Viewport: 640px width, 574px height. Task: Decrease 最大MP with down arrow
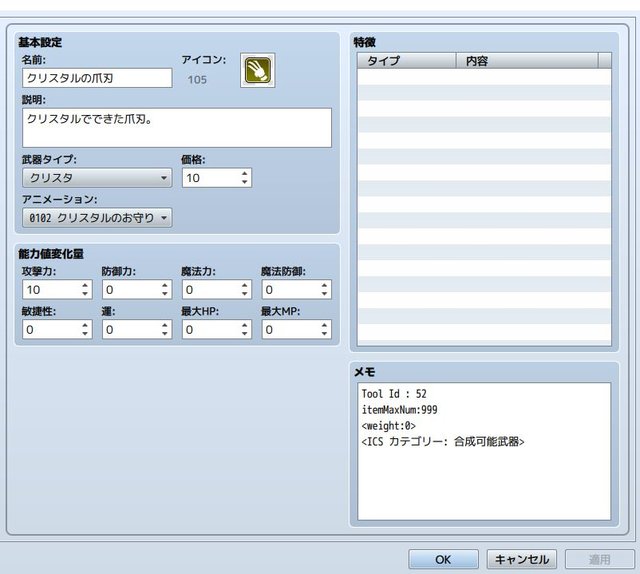pos(324,334)
